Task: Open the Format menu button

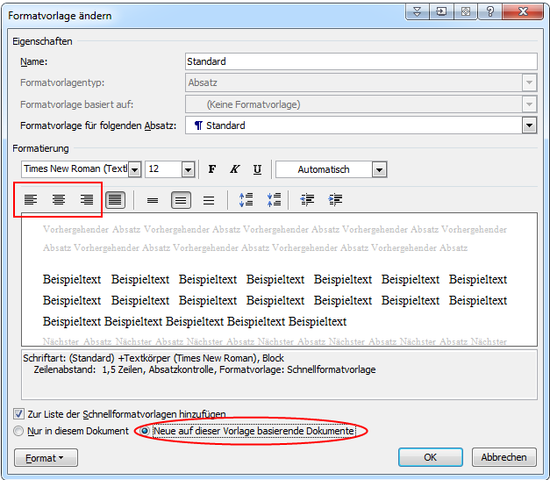Action: coord(46,458)
